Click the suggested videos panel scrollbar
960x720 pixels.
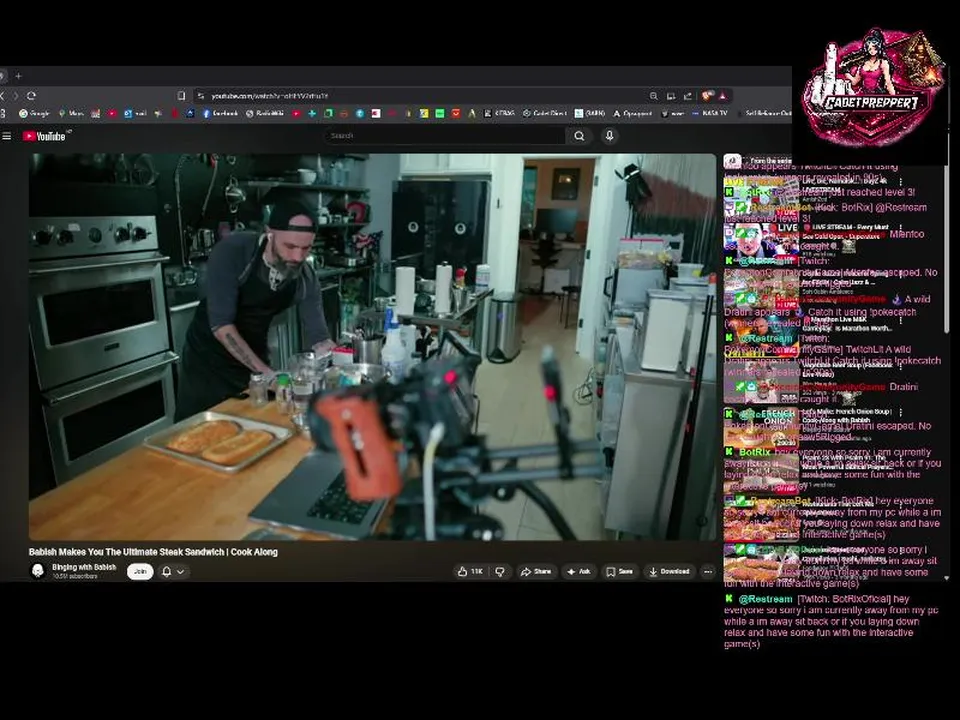click(947, 251)
